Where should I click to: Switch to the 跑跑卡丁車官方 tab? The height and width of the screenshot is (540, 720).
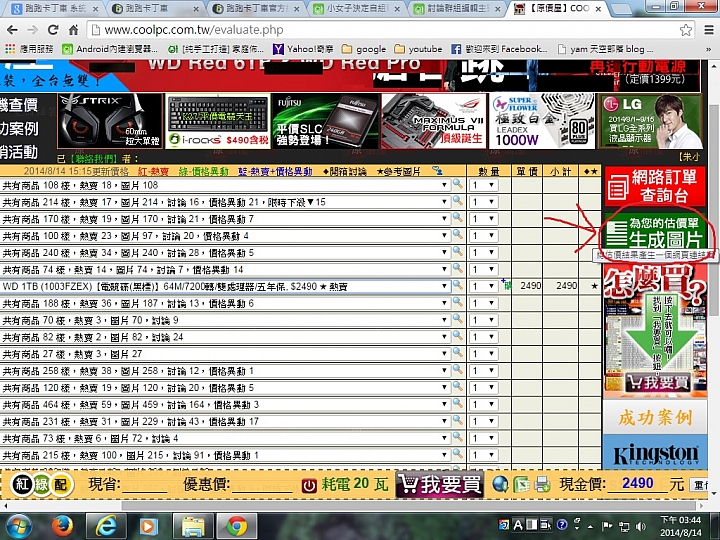pyautogui.click(x=257, y=8)
